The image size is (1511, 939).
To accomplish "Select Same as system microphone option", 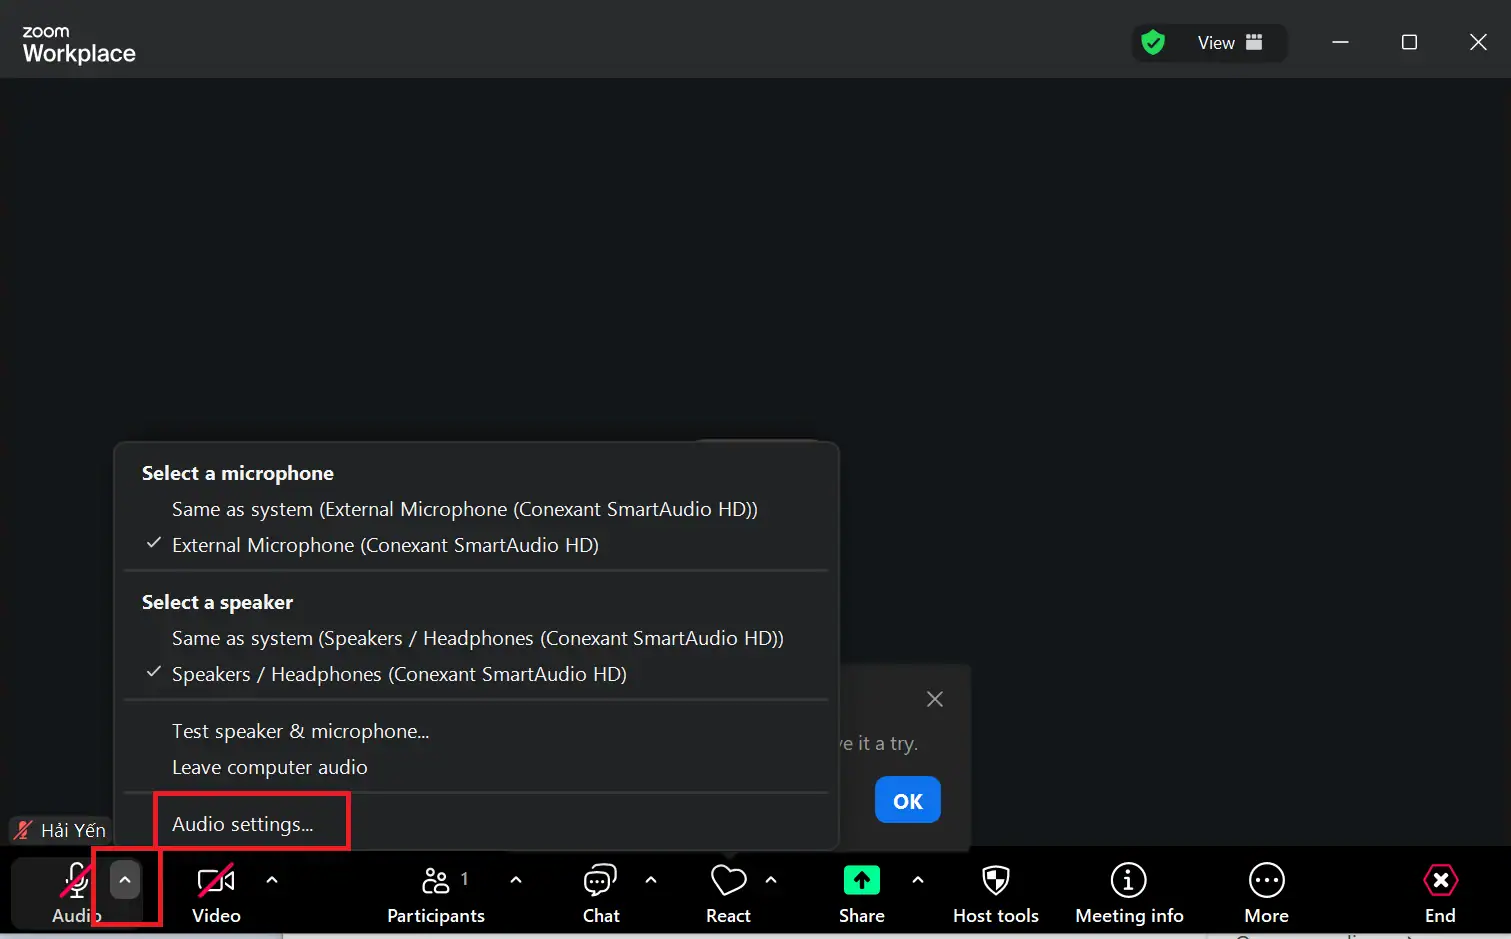I will pyautogui.click(x=464, y=509).
